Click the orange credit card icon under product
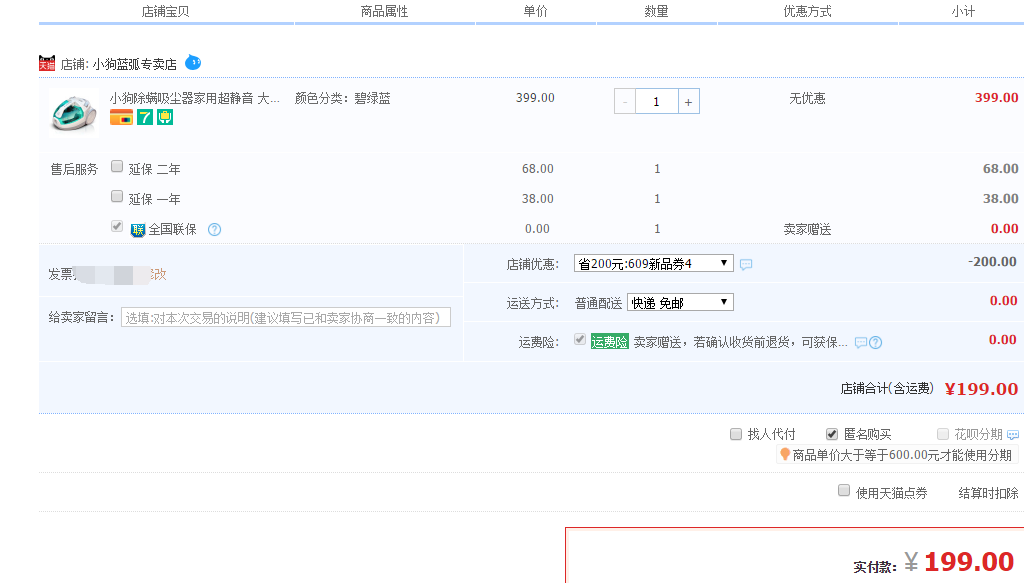The height and width of the screenshot is (583, 1024). click(121, 118)
